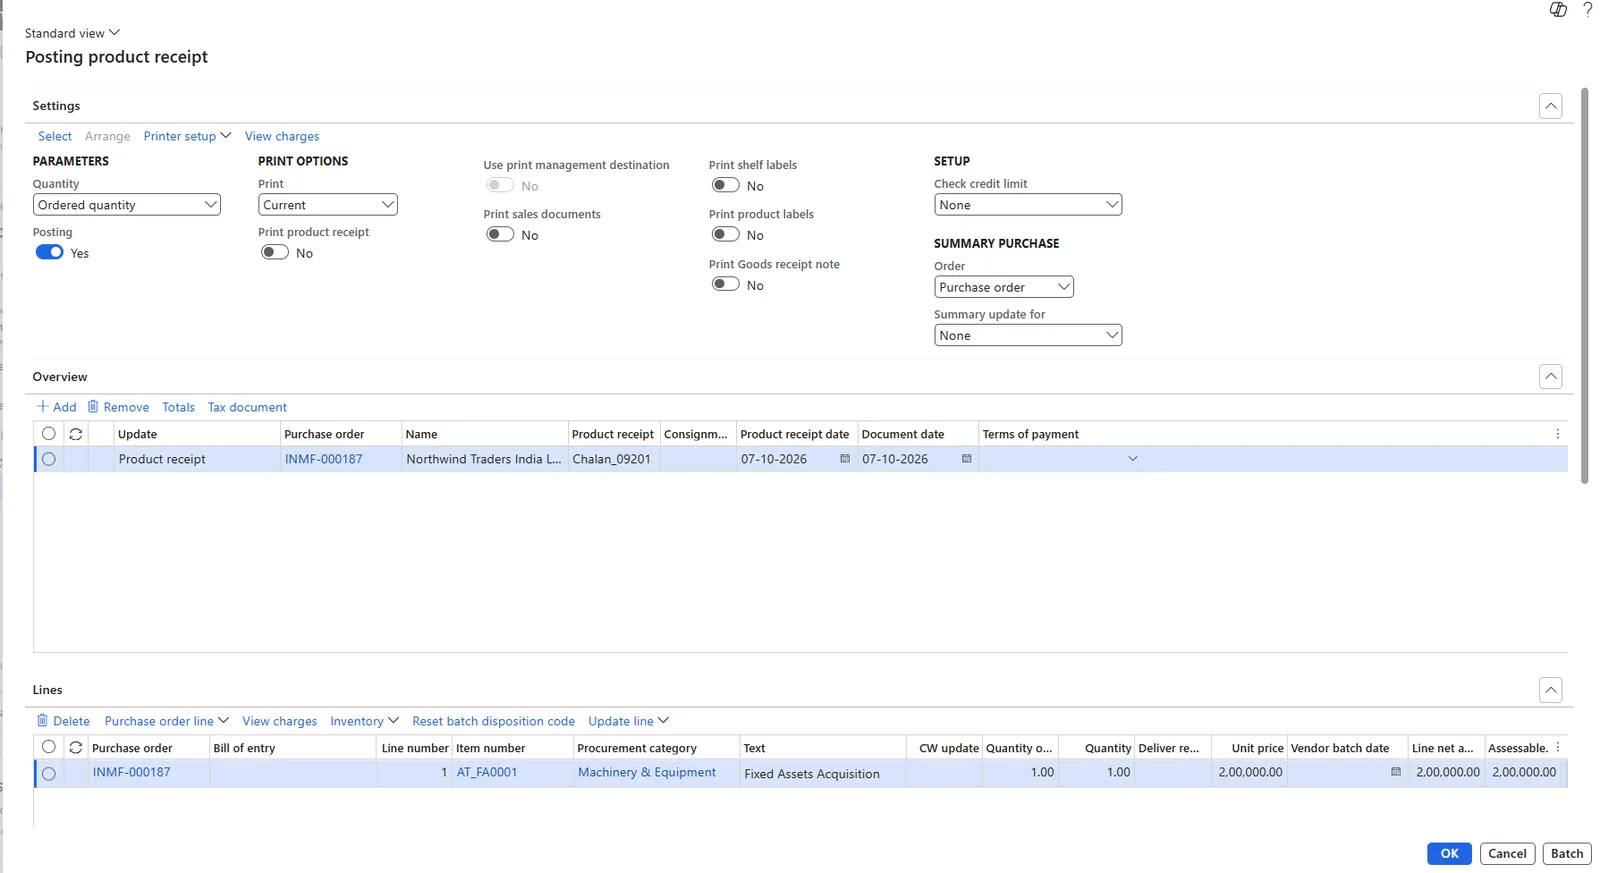Open the Copilot icon at top right
This screenshot has width=1600, height=873.
(x=1557, y=10)
